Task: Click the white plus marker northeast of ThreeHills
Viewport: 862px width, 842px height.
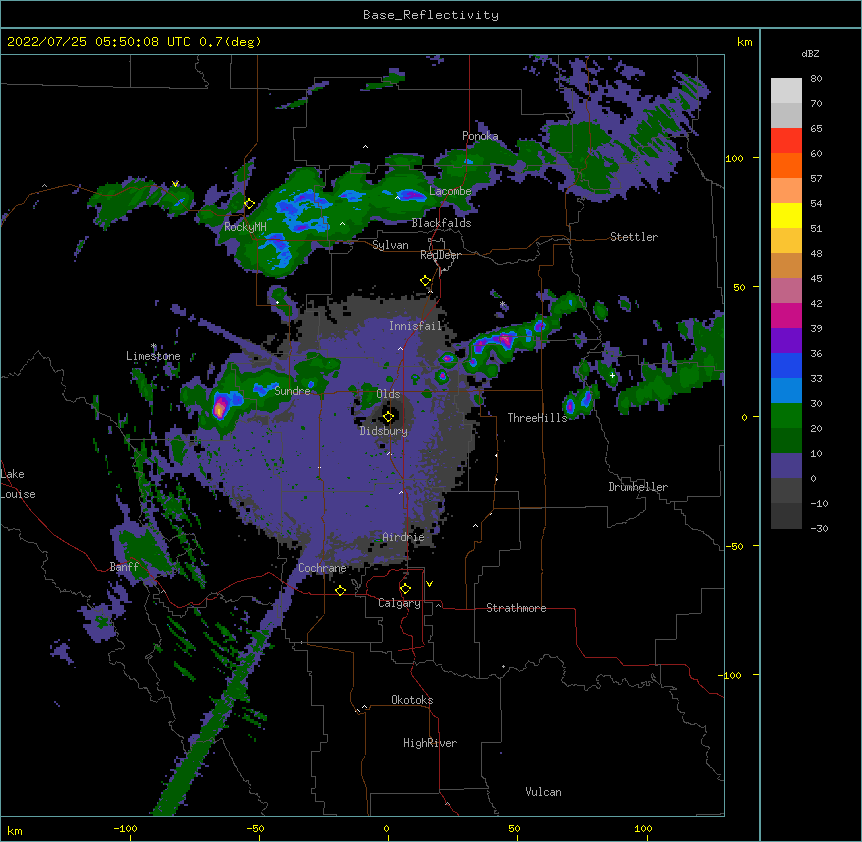Action: click(612, 375)
